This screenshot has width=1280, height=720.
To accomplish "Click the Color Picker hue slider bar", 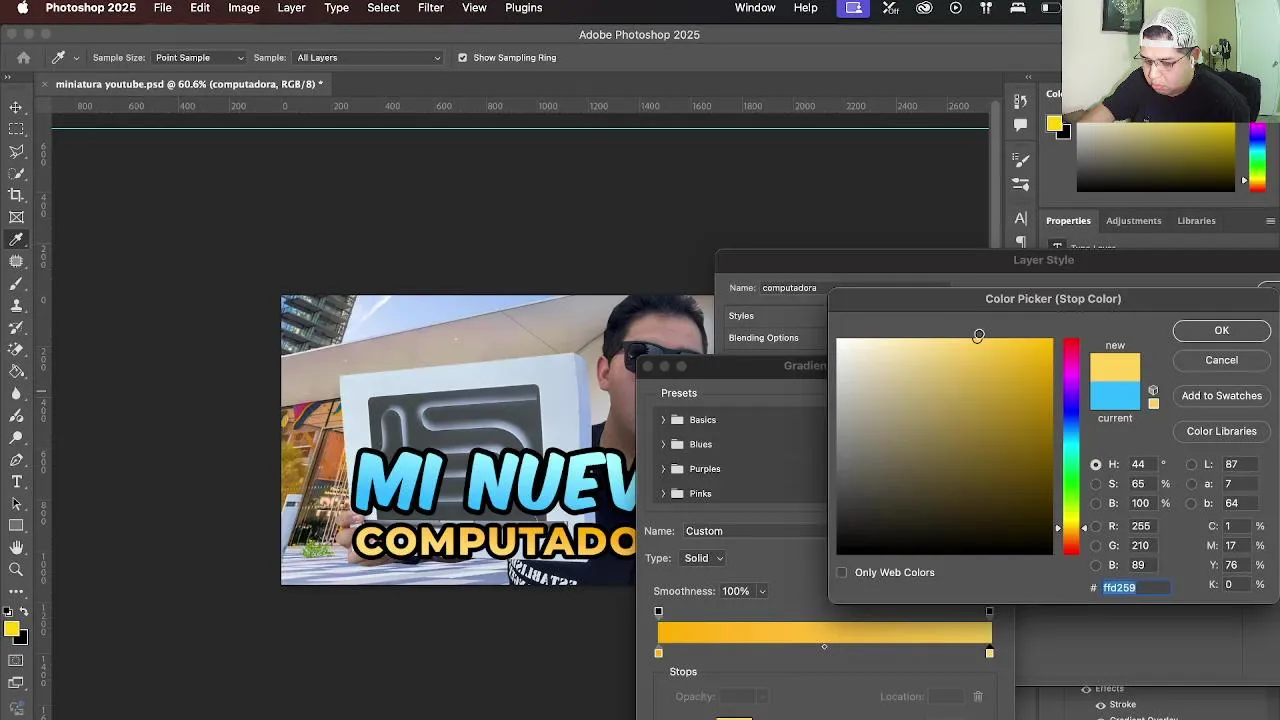I will [1071, 446].
